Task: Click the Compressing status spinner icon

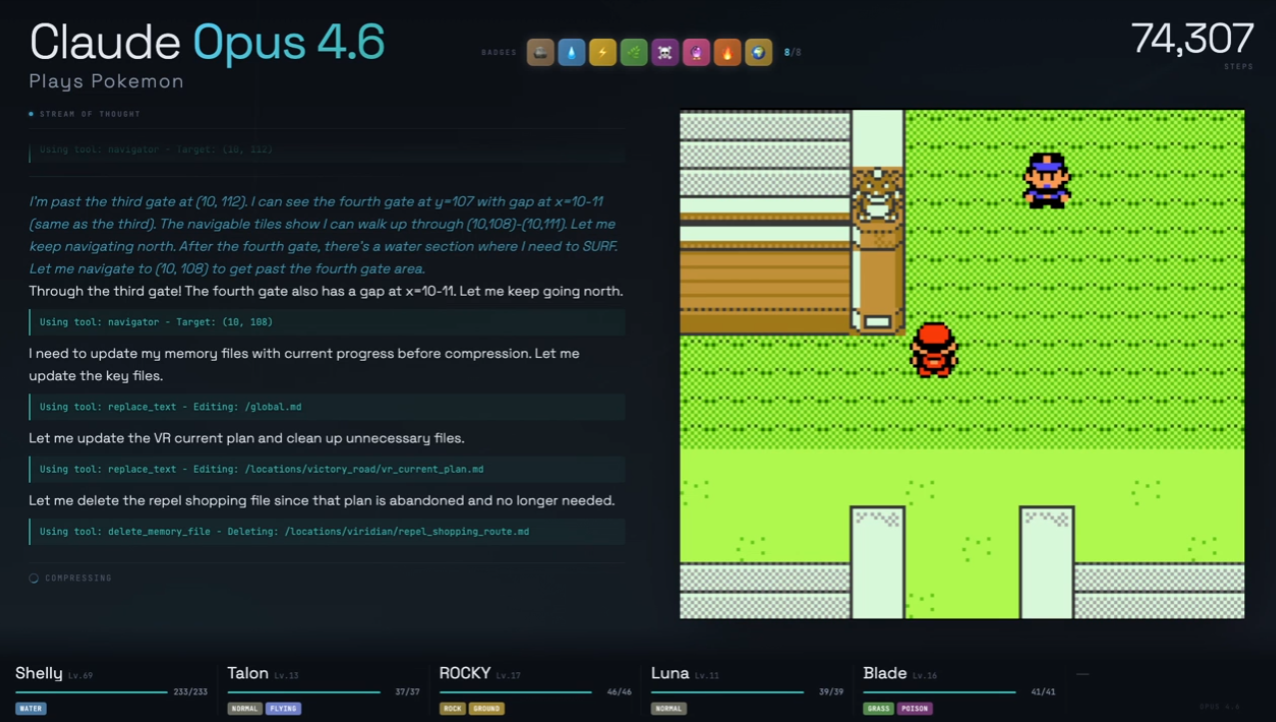Action: coord(34,578)
